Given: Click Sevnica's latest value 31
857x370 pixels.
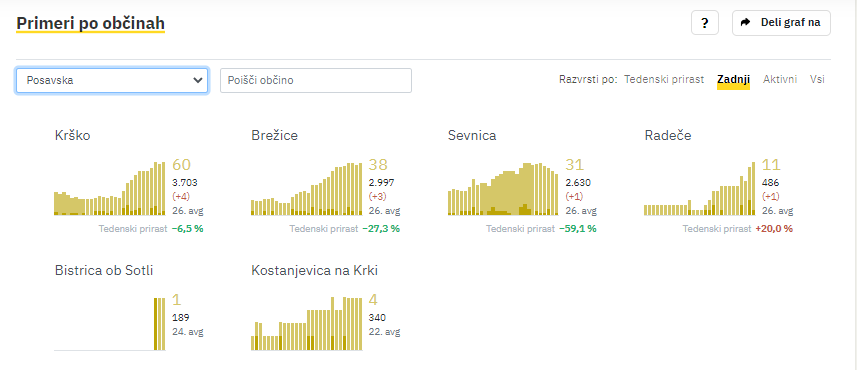Looking at the screenshot, I should tap(574, 165).
